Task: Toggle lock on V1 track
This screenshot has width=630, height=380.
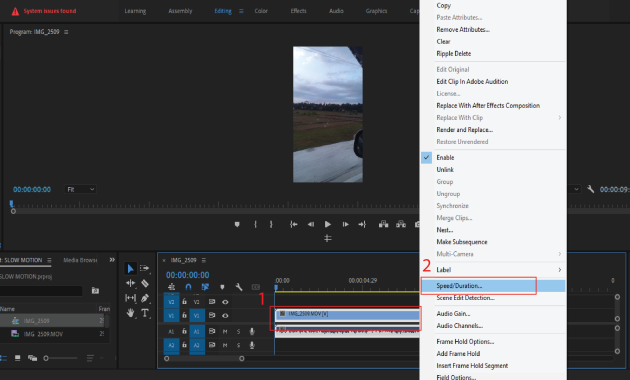Action: 184,315
